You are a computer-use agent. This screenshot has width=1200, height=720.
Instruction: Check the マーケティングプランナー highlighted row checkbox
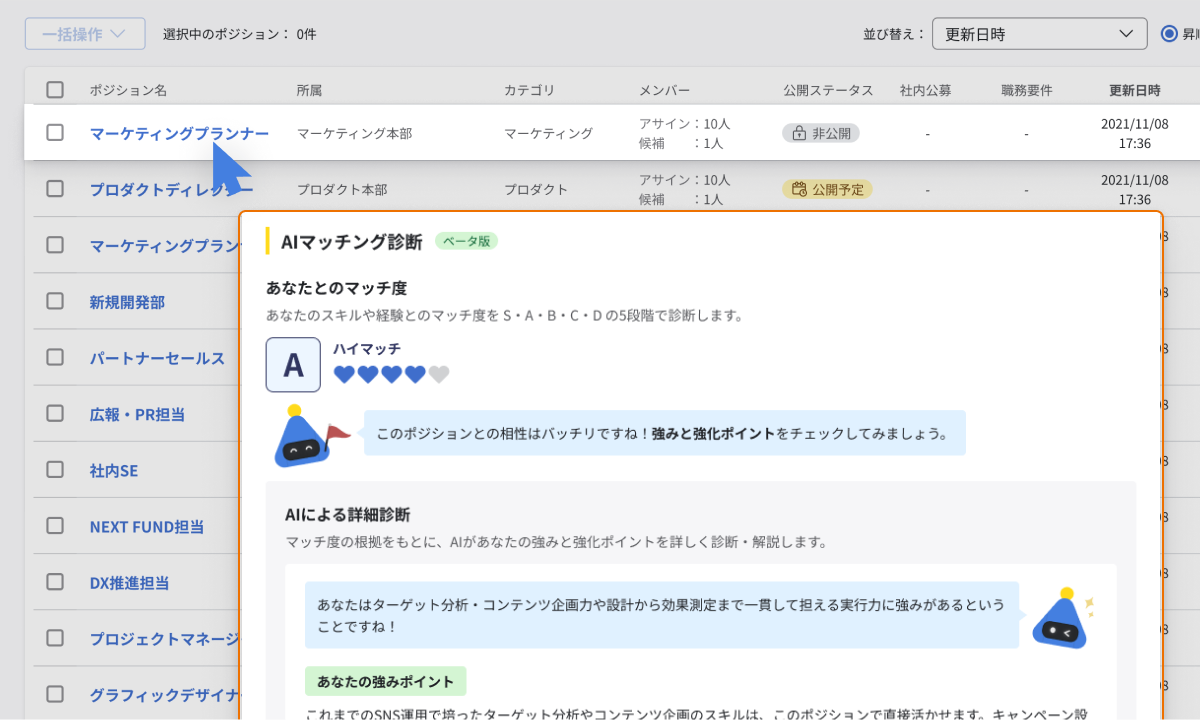tap(55, 132)
